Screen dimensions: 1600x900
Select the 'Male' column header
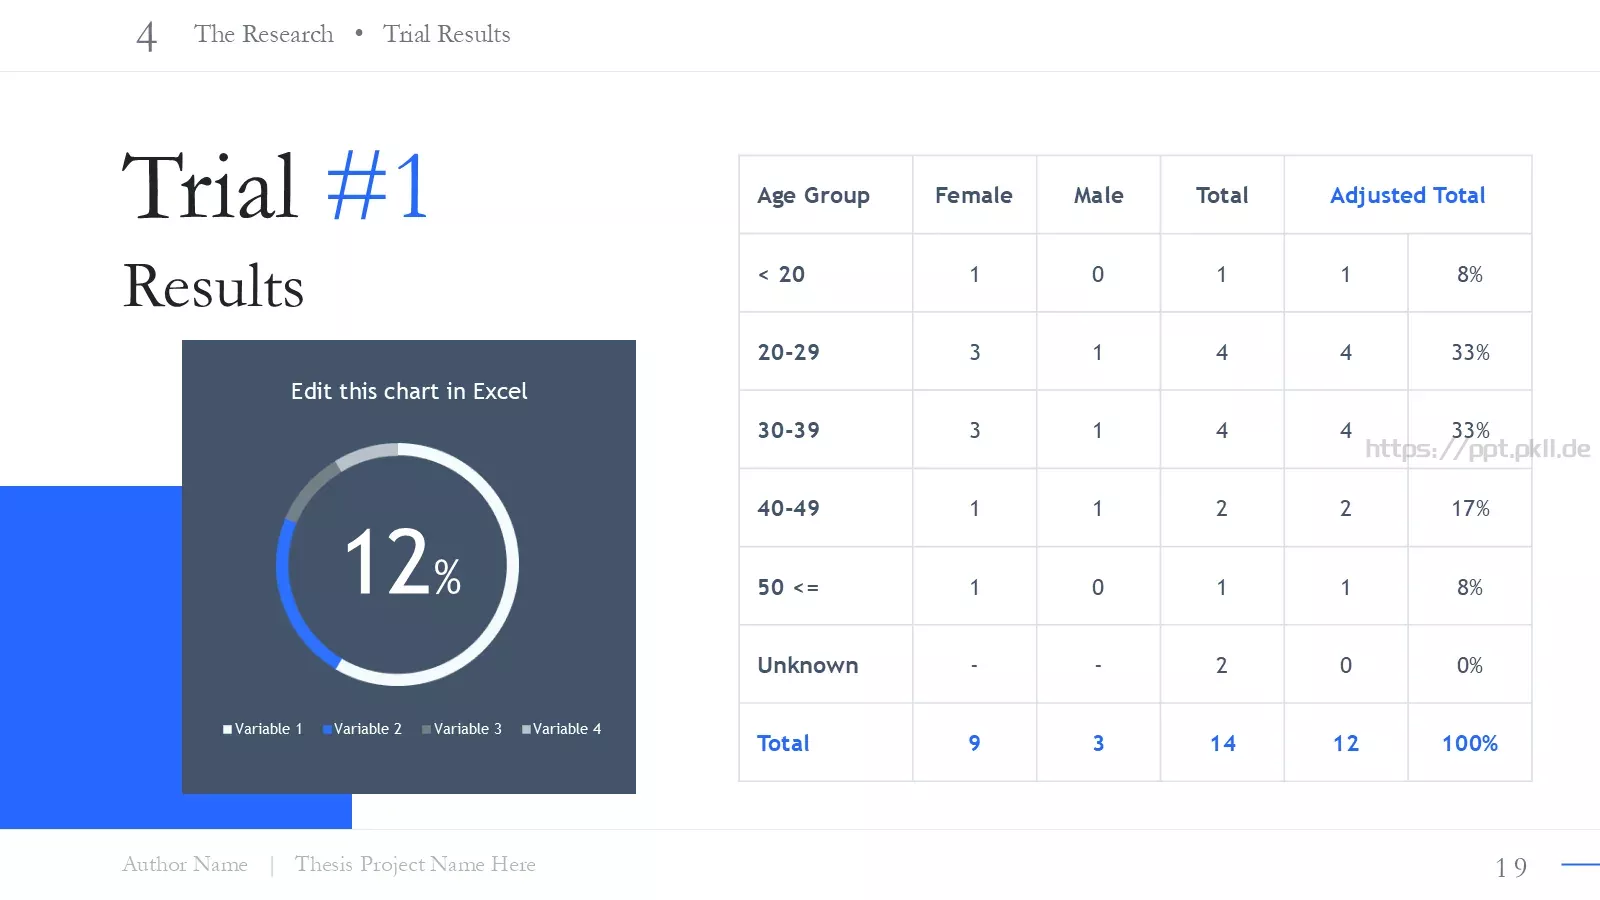pyautogui.click(x=1098, y=195)
